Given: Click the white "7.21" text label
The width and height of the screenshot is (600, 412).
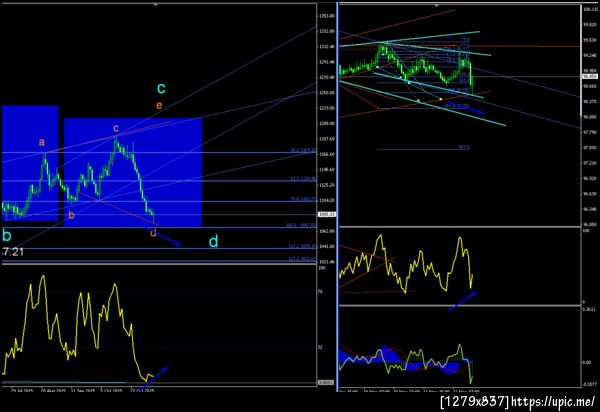Looking at the screenshot, I should pos(13,252).
